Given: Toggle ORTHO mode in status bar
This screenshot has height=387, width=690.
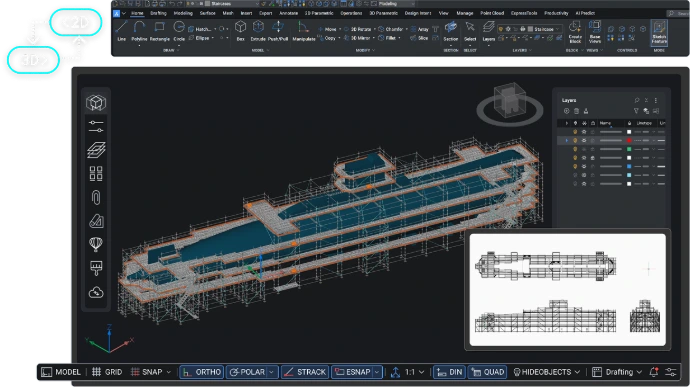Looking at the screenshot, I should pos(202,372).
